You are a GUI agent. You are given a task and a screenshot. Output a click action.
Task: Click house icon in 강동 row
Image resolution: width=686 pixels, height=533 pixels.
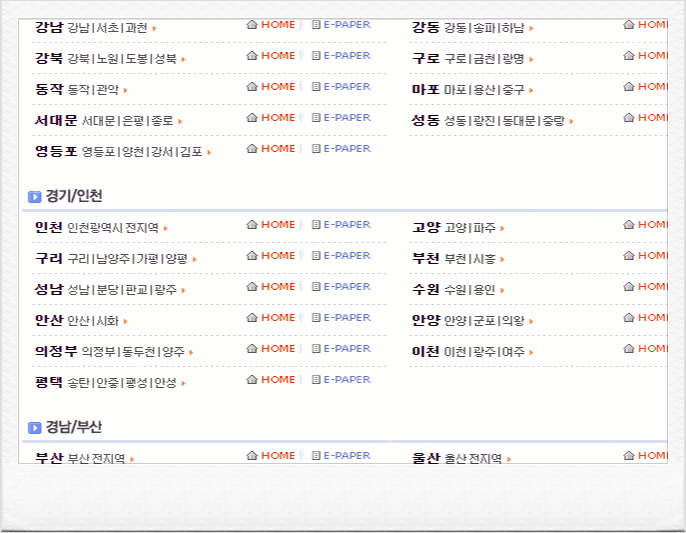(x=629, y=25)
